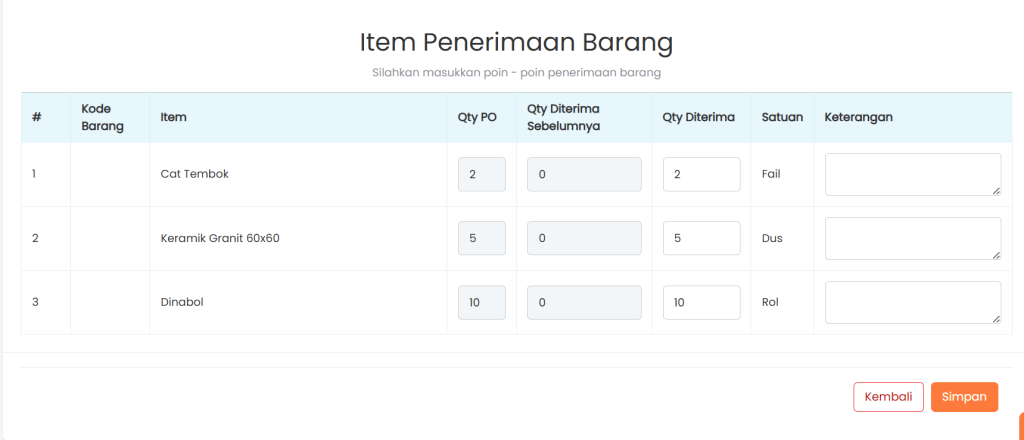Image resolution: width=1024 pixels, height=440 pixels.
Task: Click Qty PO field of Cat Tembok
Action: (481, 174)
